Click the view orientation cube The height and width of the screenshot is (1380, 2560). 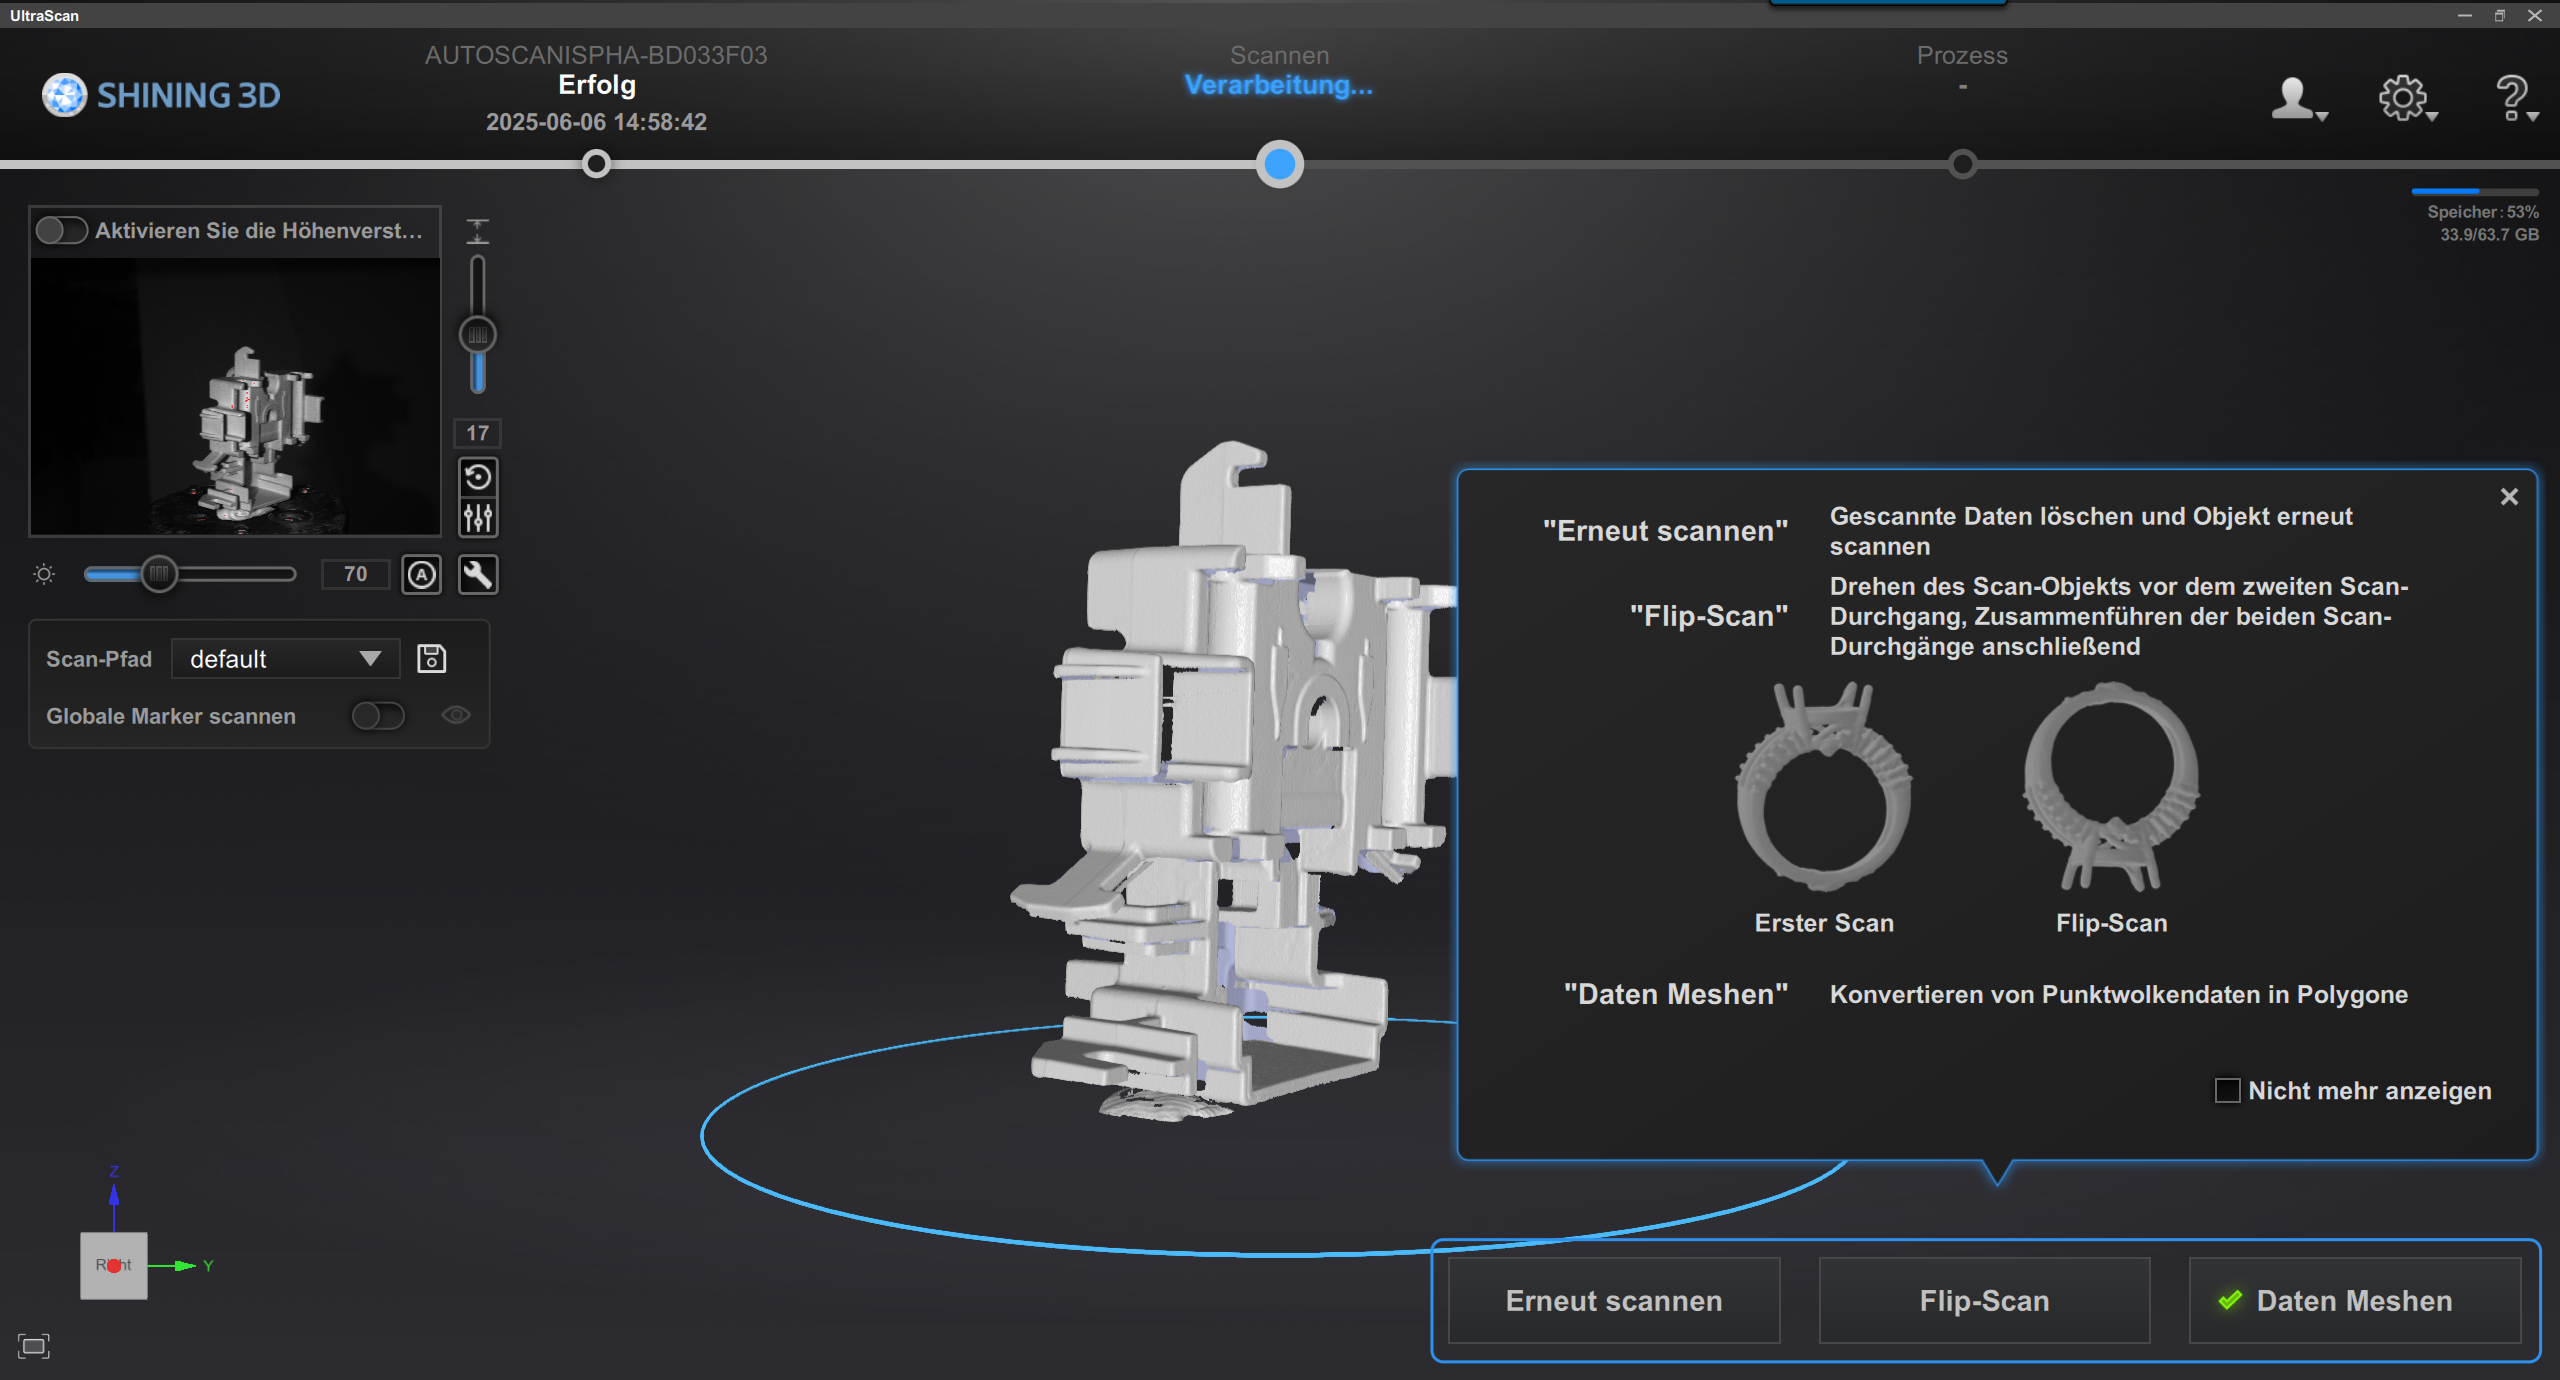pyautogui.click(x=114, y=1265)
